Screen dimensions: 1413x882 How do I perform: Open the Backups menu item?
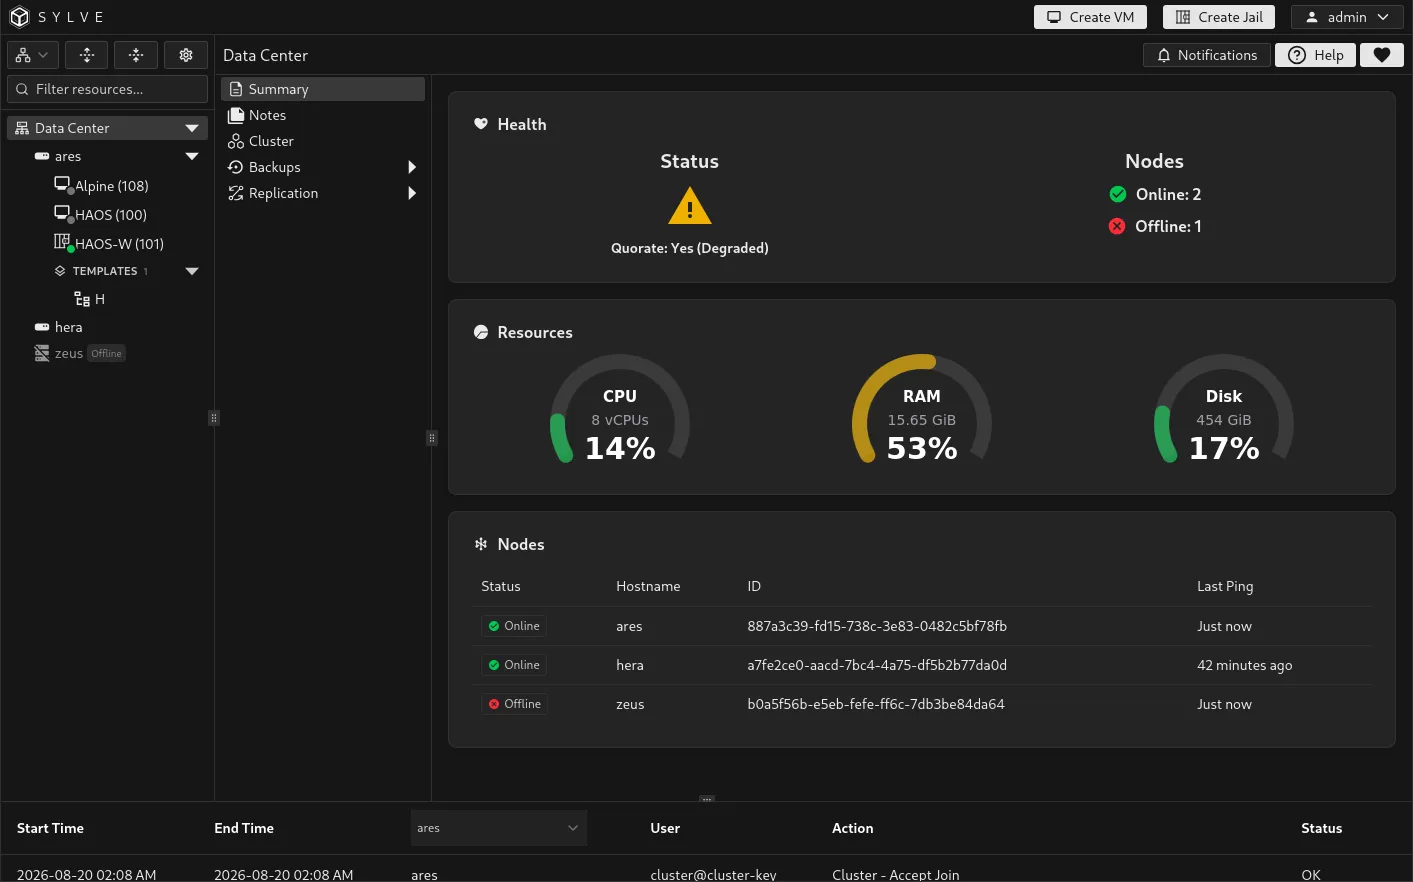point(323,167)
